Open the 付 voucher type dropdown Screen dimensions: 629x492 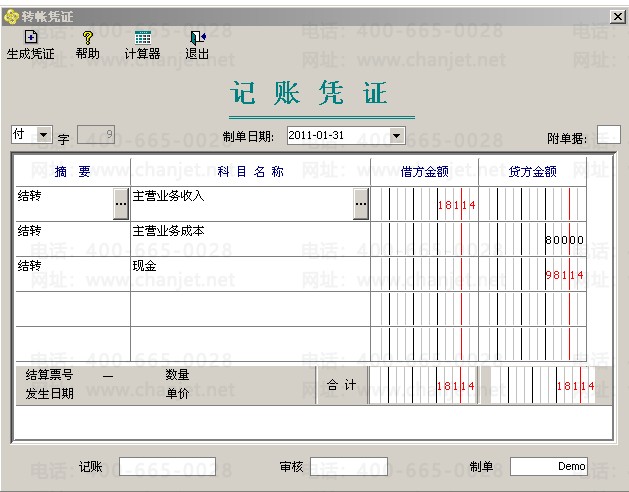(44, 134)
